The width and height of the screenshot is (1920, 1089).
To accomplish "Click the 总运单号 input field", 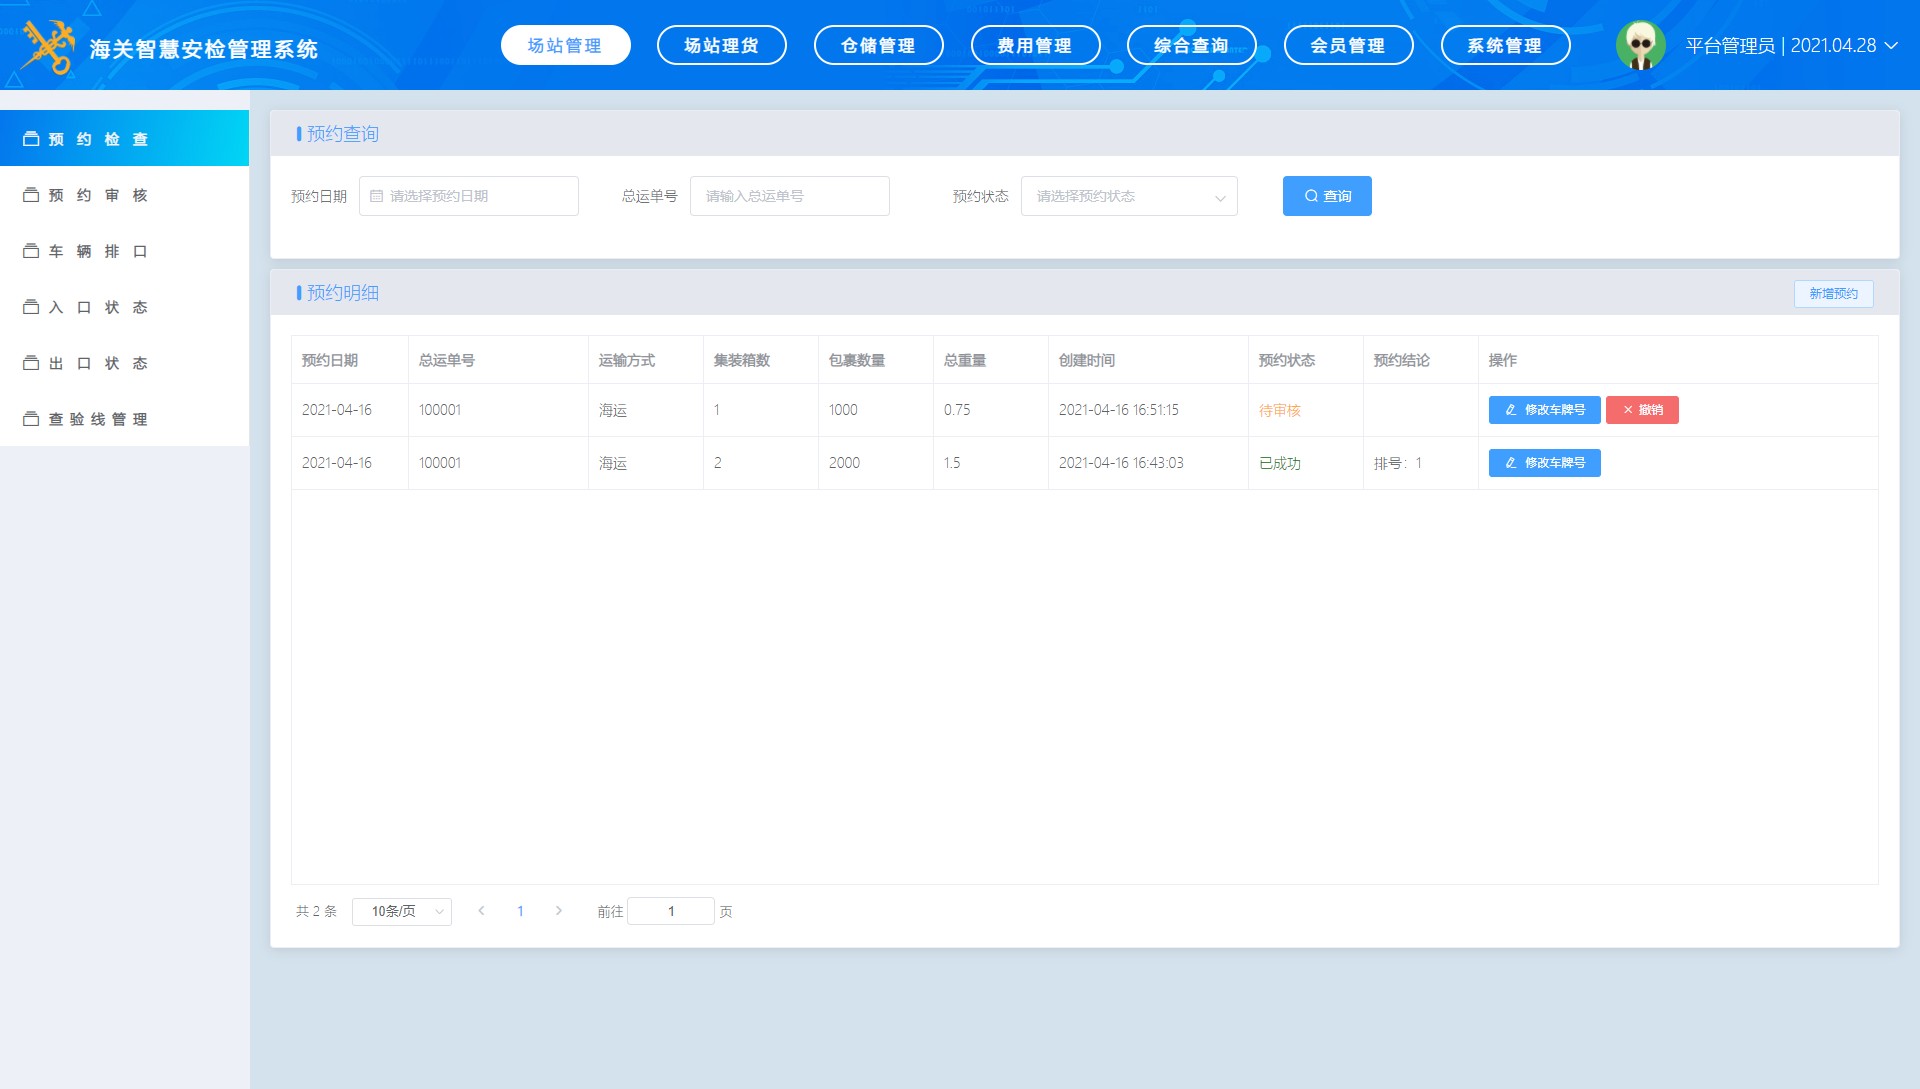I will tap(789, 196).
